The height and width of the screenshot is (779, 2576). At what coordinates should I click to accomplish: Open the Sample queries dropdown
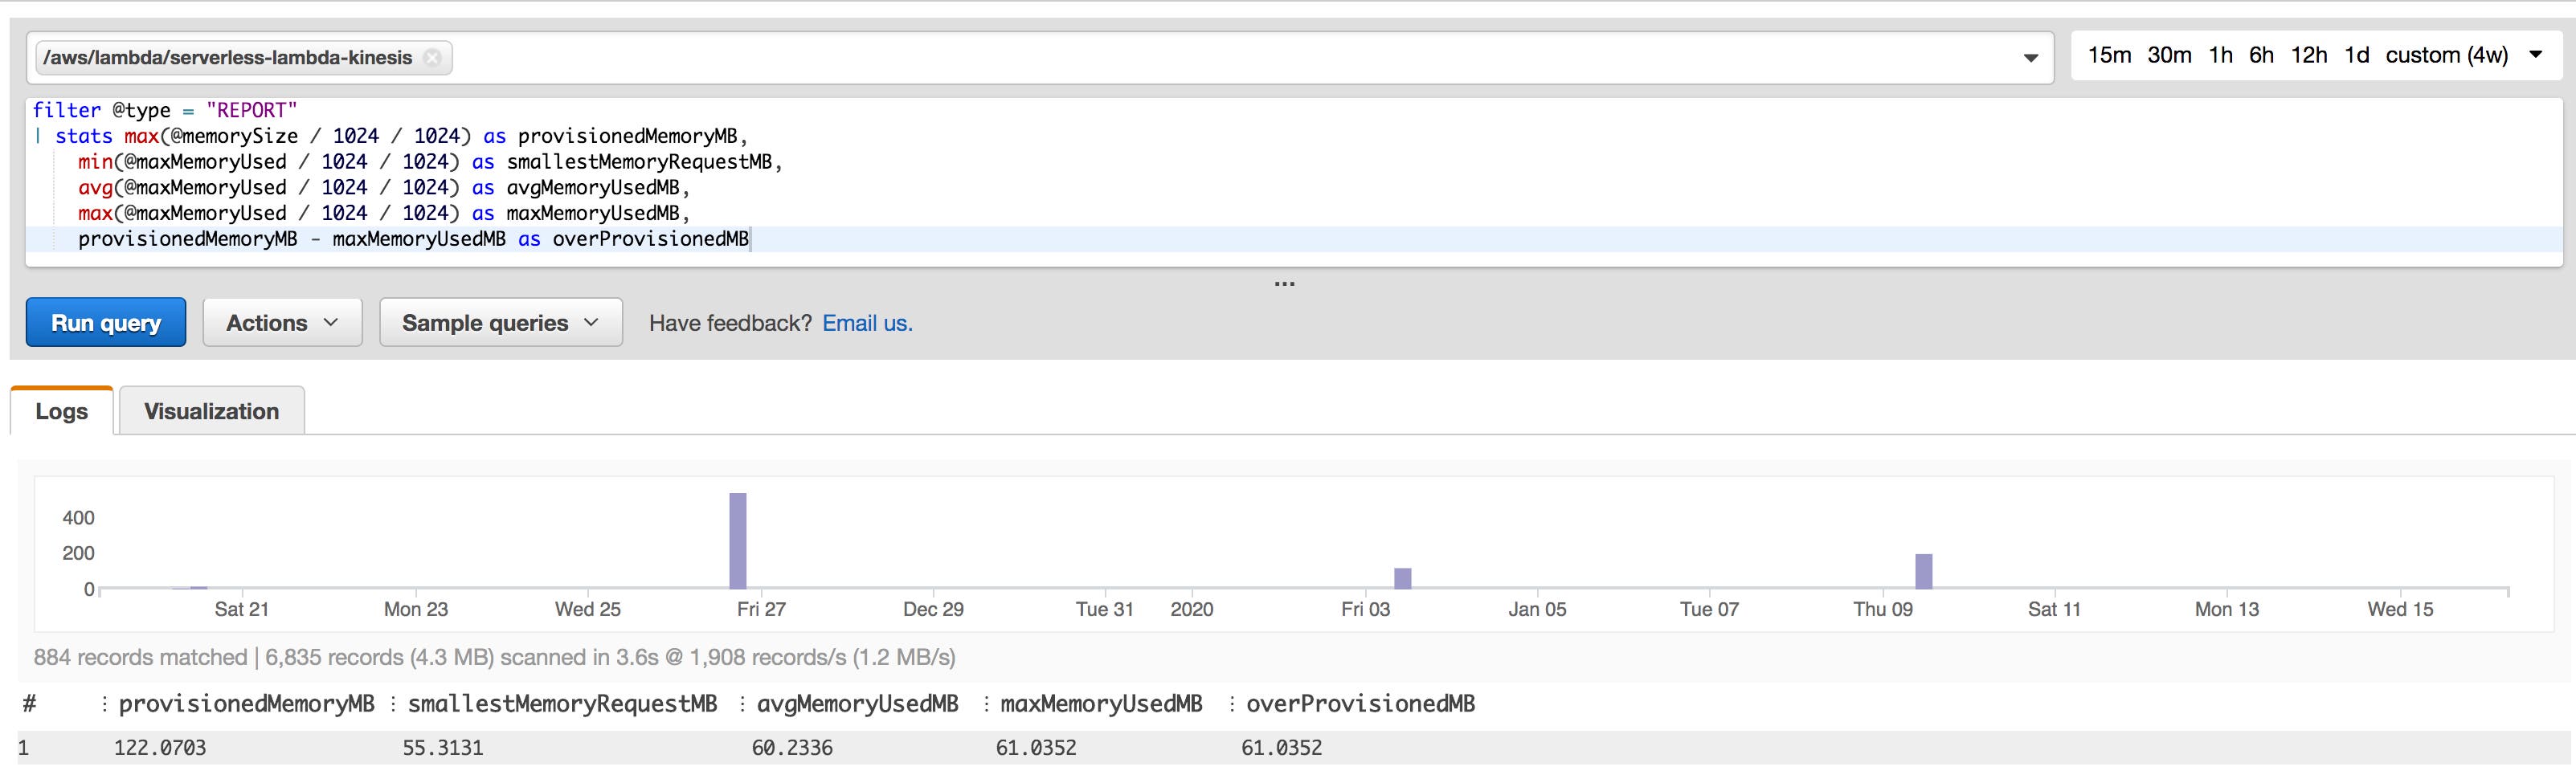pyautogui.click(x=500, y=322)
